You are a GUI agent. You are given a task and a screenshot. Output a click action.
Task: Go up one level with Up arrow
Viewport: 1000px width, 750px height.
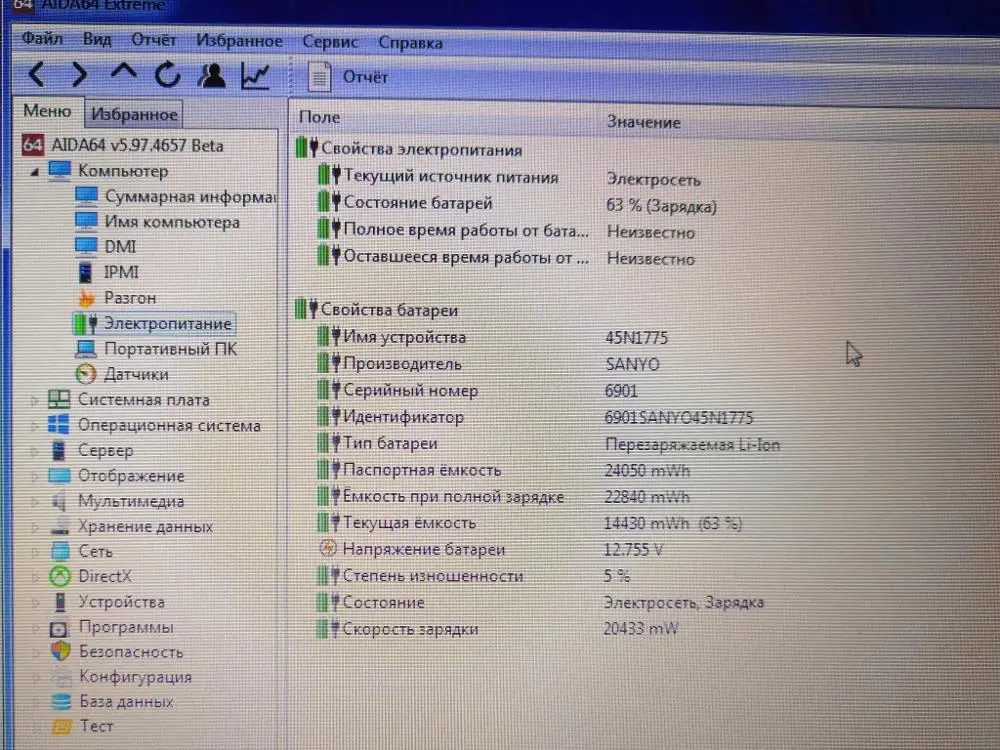coord(123,72)
